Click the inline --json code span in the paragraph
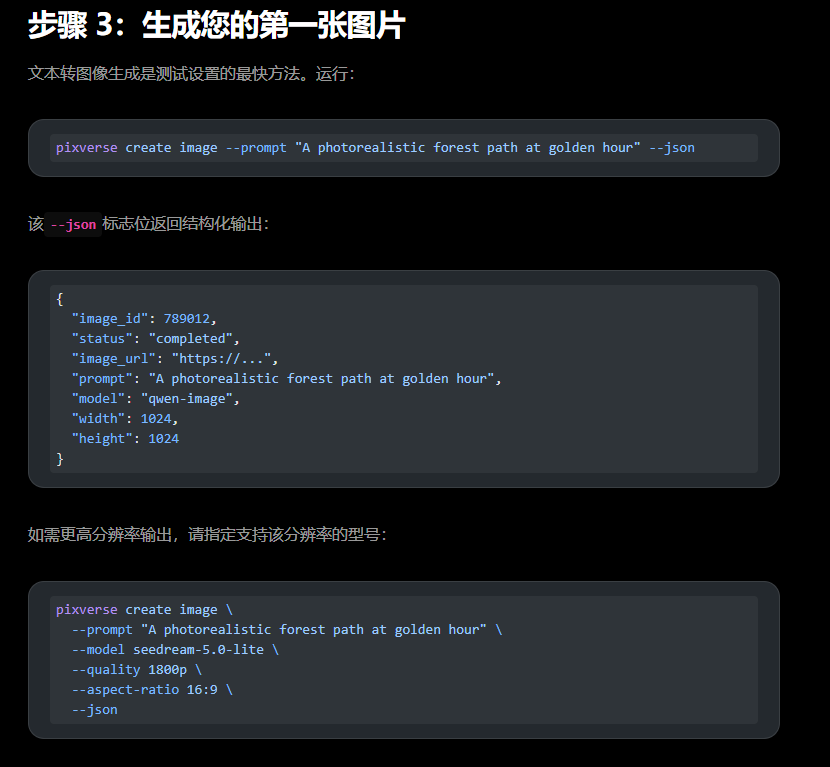This screenshot has height=767, width=830. 76,224
